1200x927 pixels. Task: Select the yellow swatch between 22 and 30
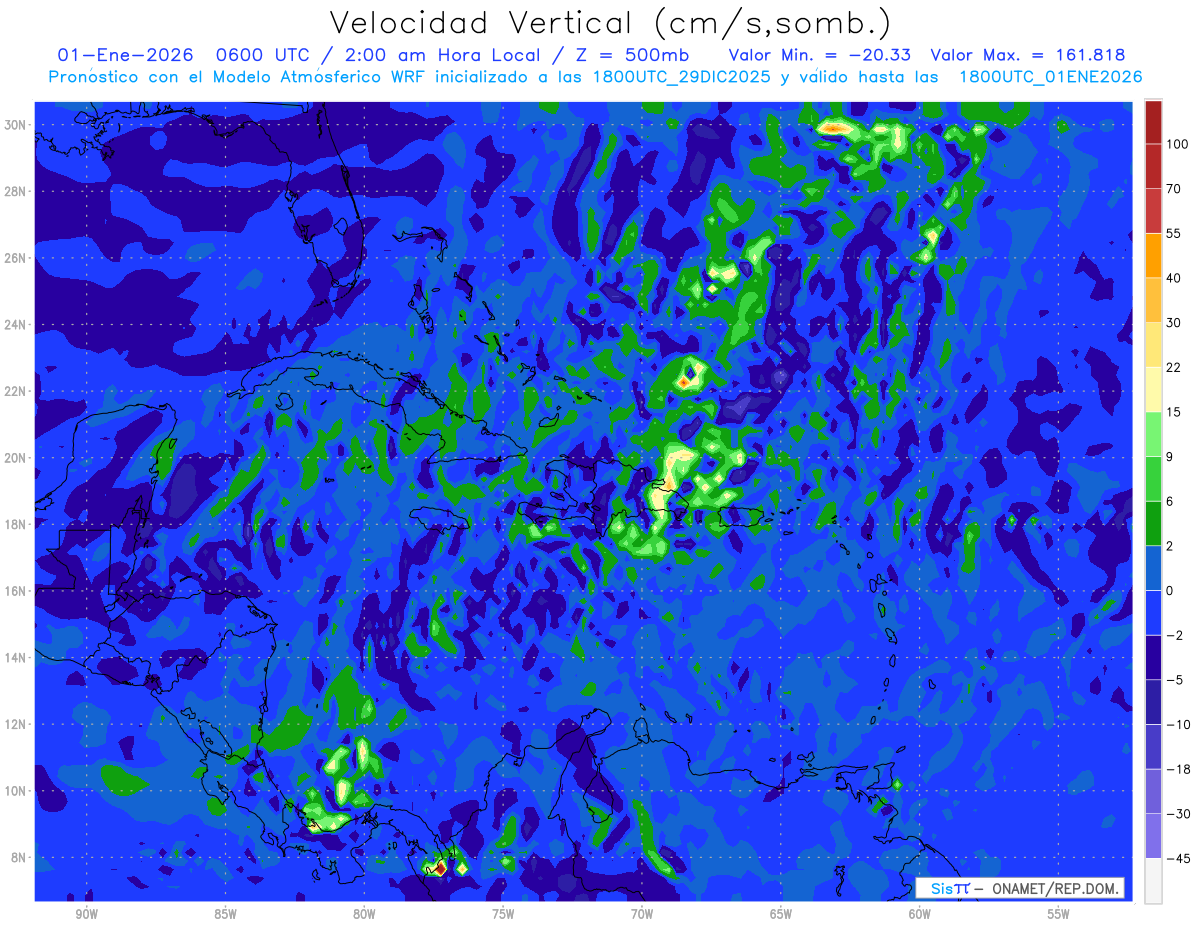[1153, 345]
